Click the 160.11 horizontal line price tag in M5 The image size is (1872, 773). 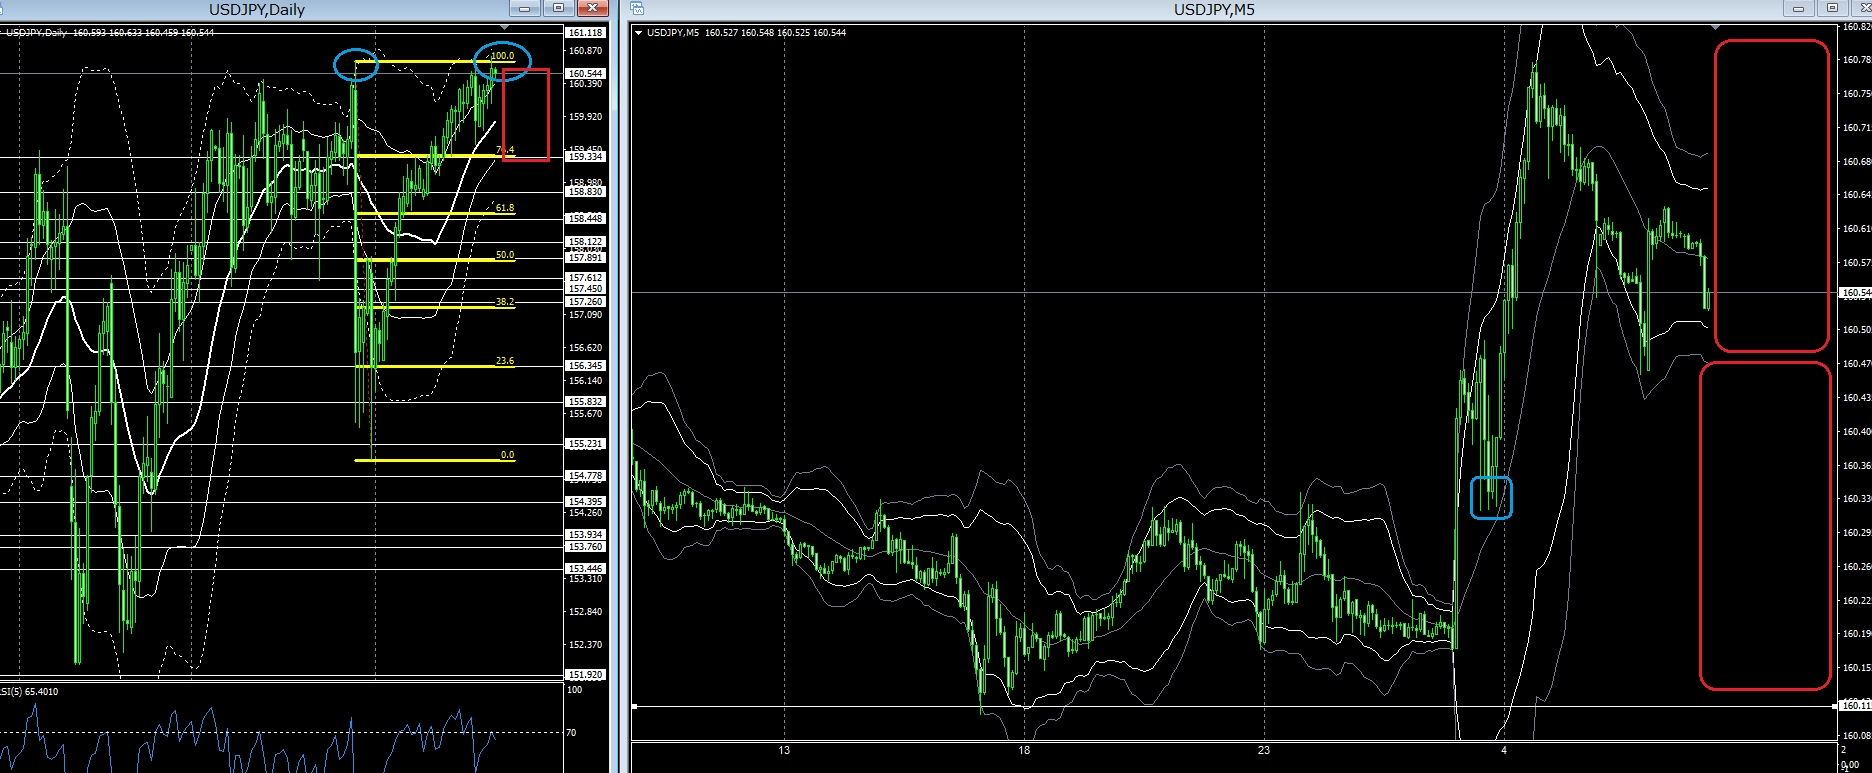1856,706
